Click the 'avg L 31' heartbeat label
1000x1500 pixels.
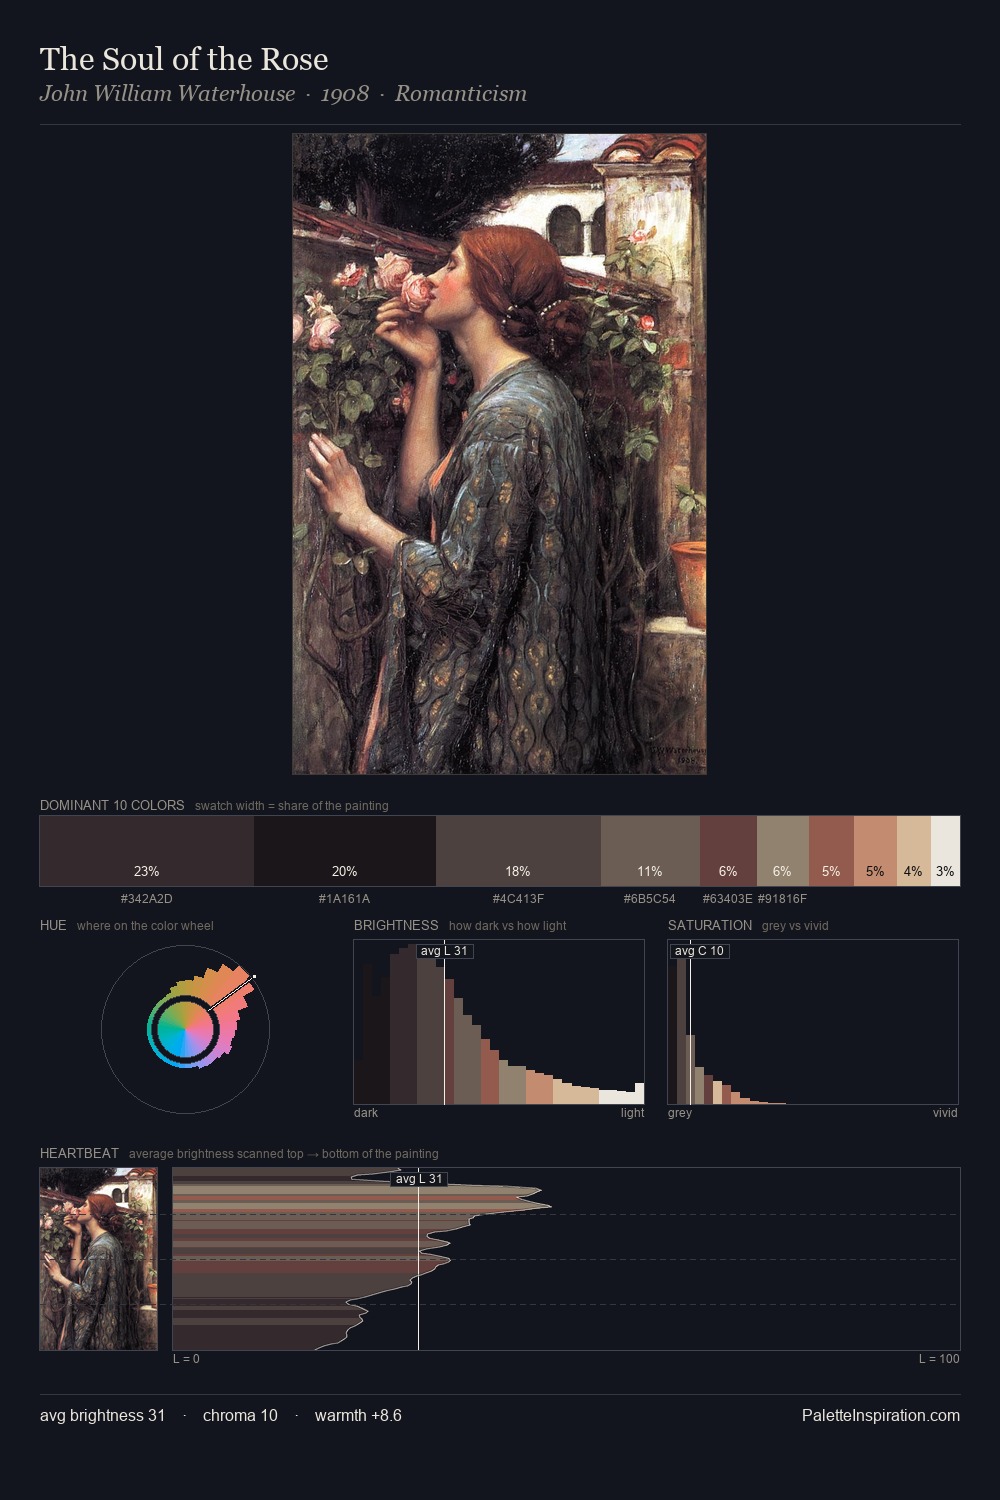pos(419,1179)
